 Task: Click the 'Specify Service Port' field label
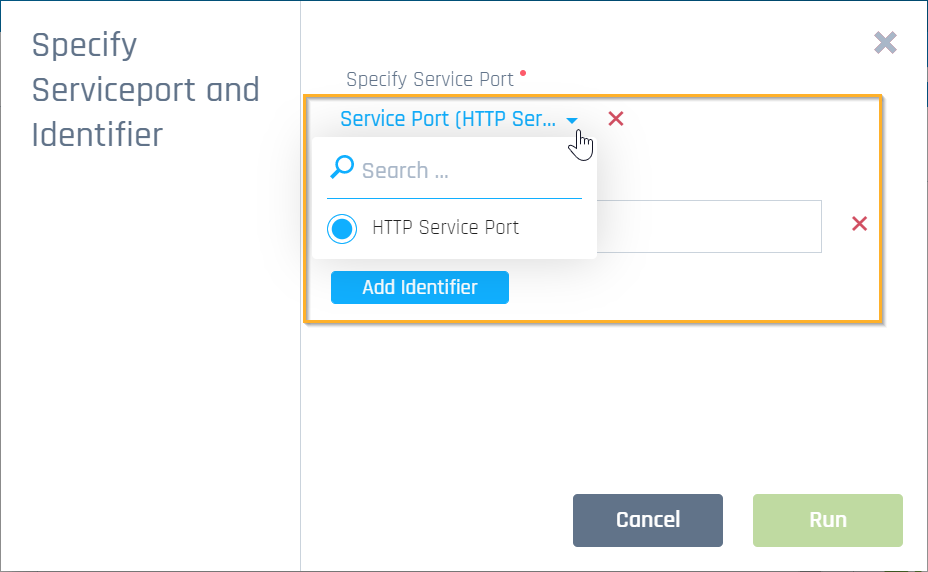click(x=429, y=79)
